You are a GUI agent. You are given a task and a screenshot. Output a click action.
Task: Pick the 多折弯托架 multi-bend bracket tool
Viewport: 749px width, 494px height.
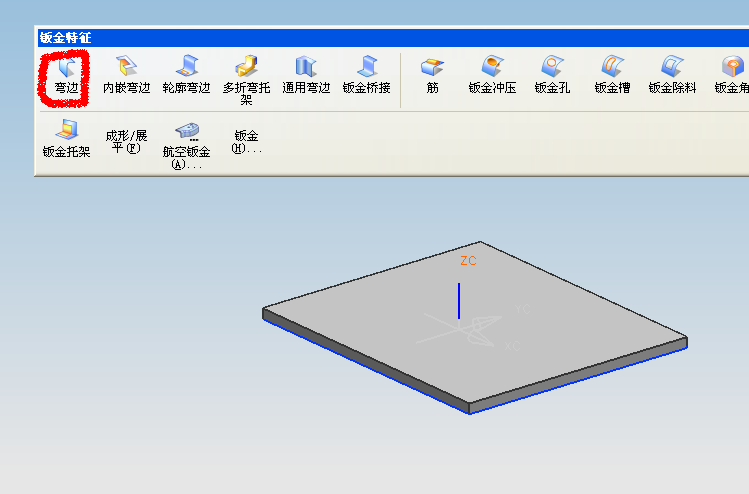246,80
